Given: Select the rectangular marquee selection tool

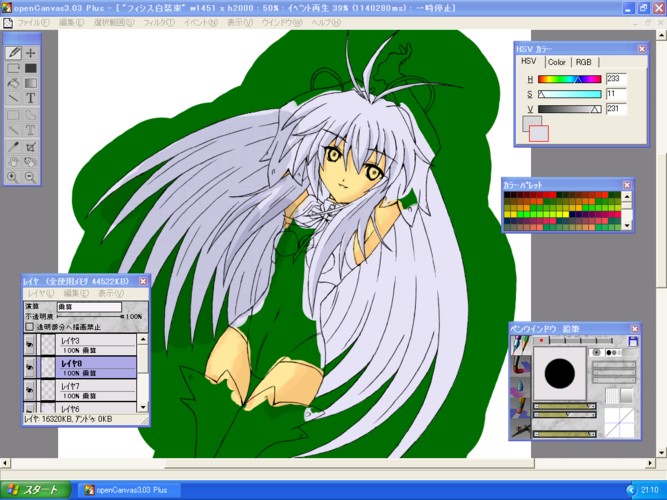Looking at the screenshot, I should tap(13, 115).
